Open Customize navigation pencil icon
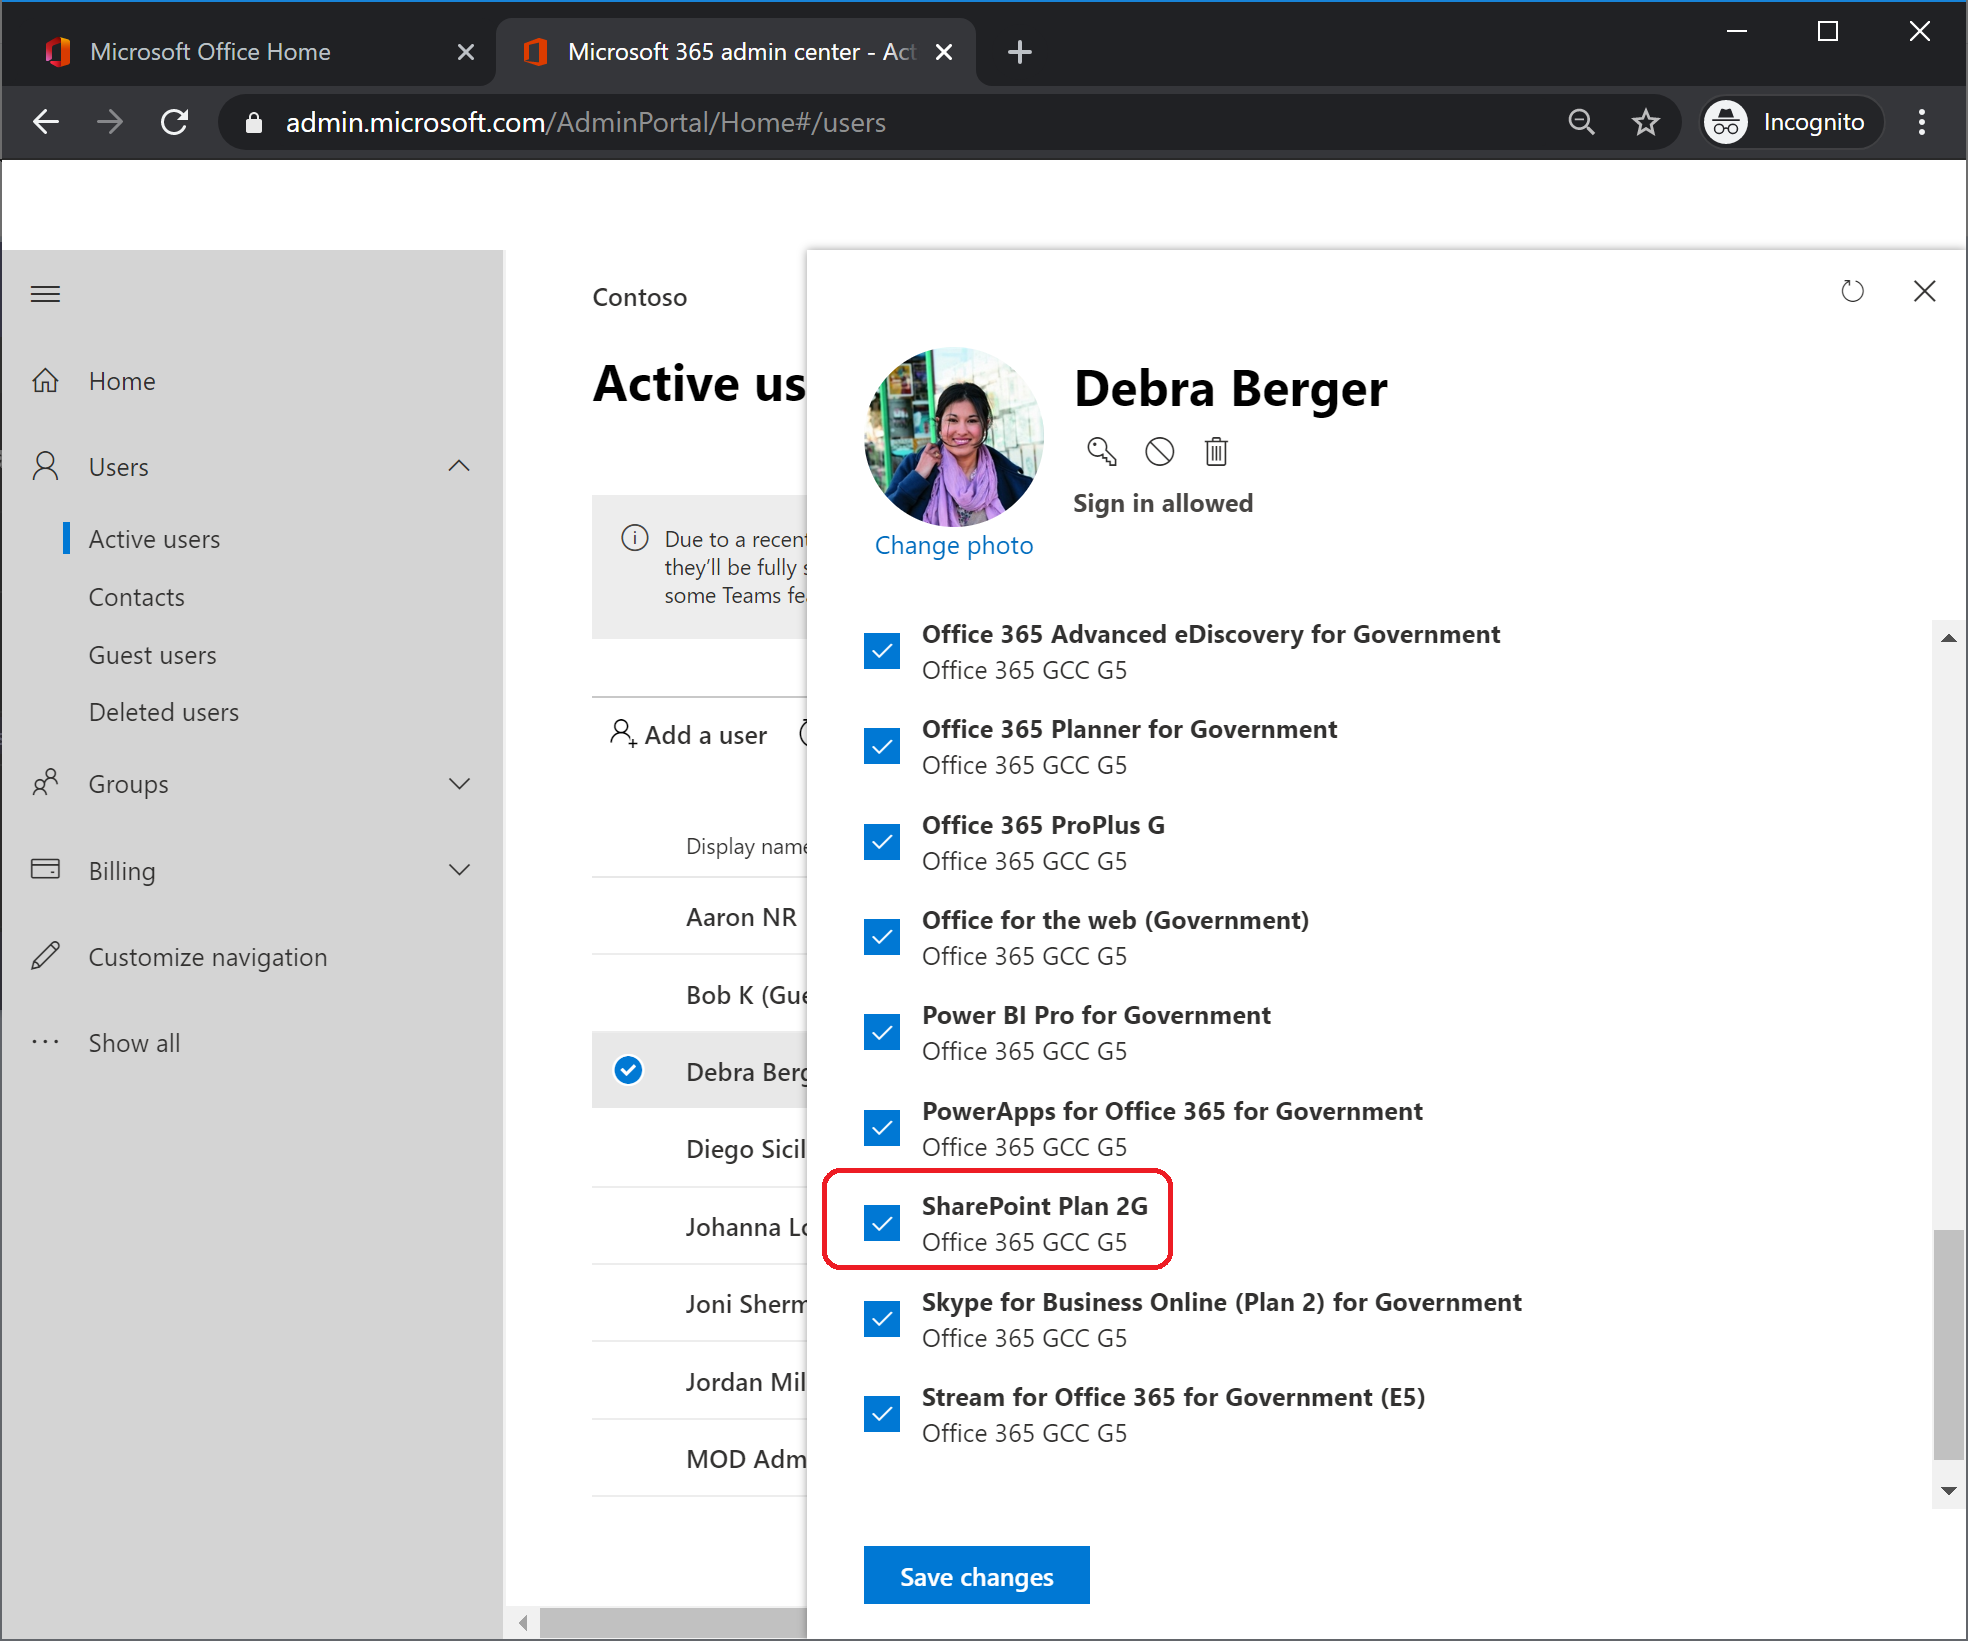 coord(45,956)
